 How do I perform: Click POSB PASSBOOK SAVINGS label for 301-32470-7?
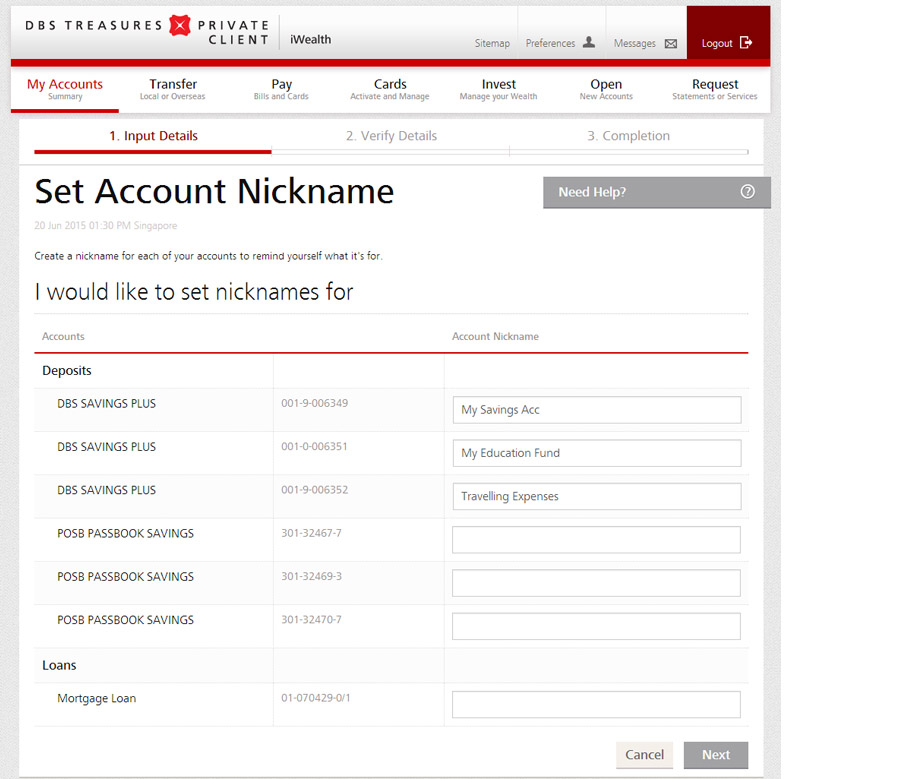coord(125,620)
